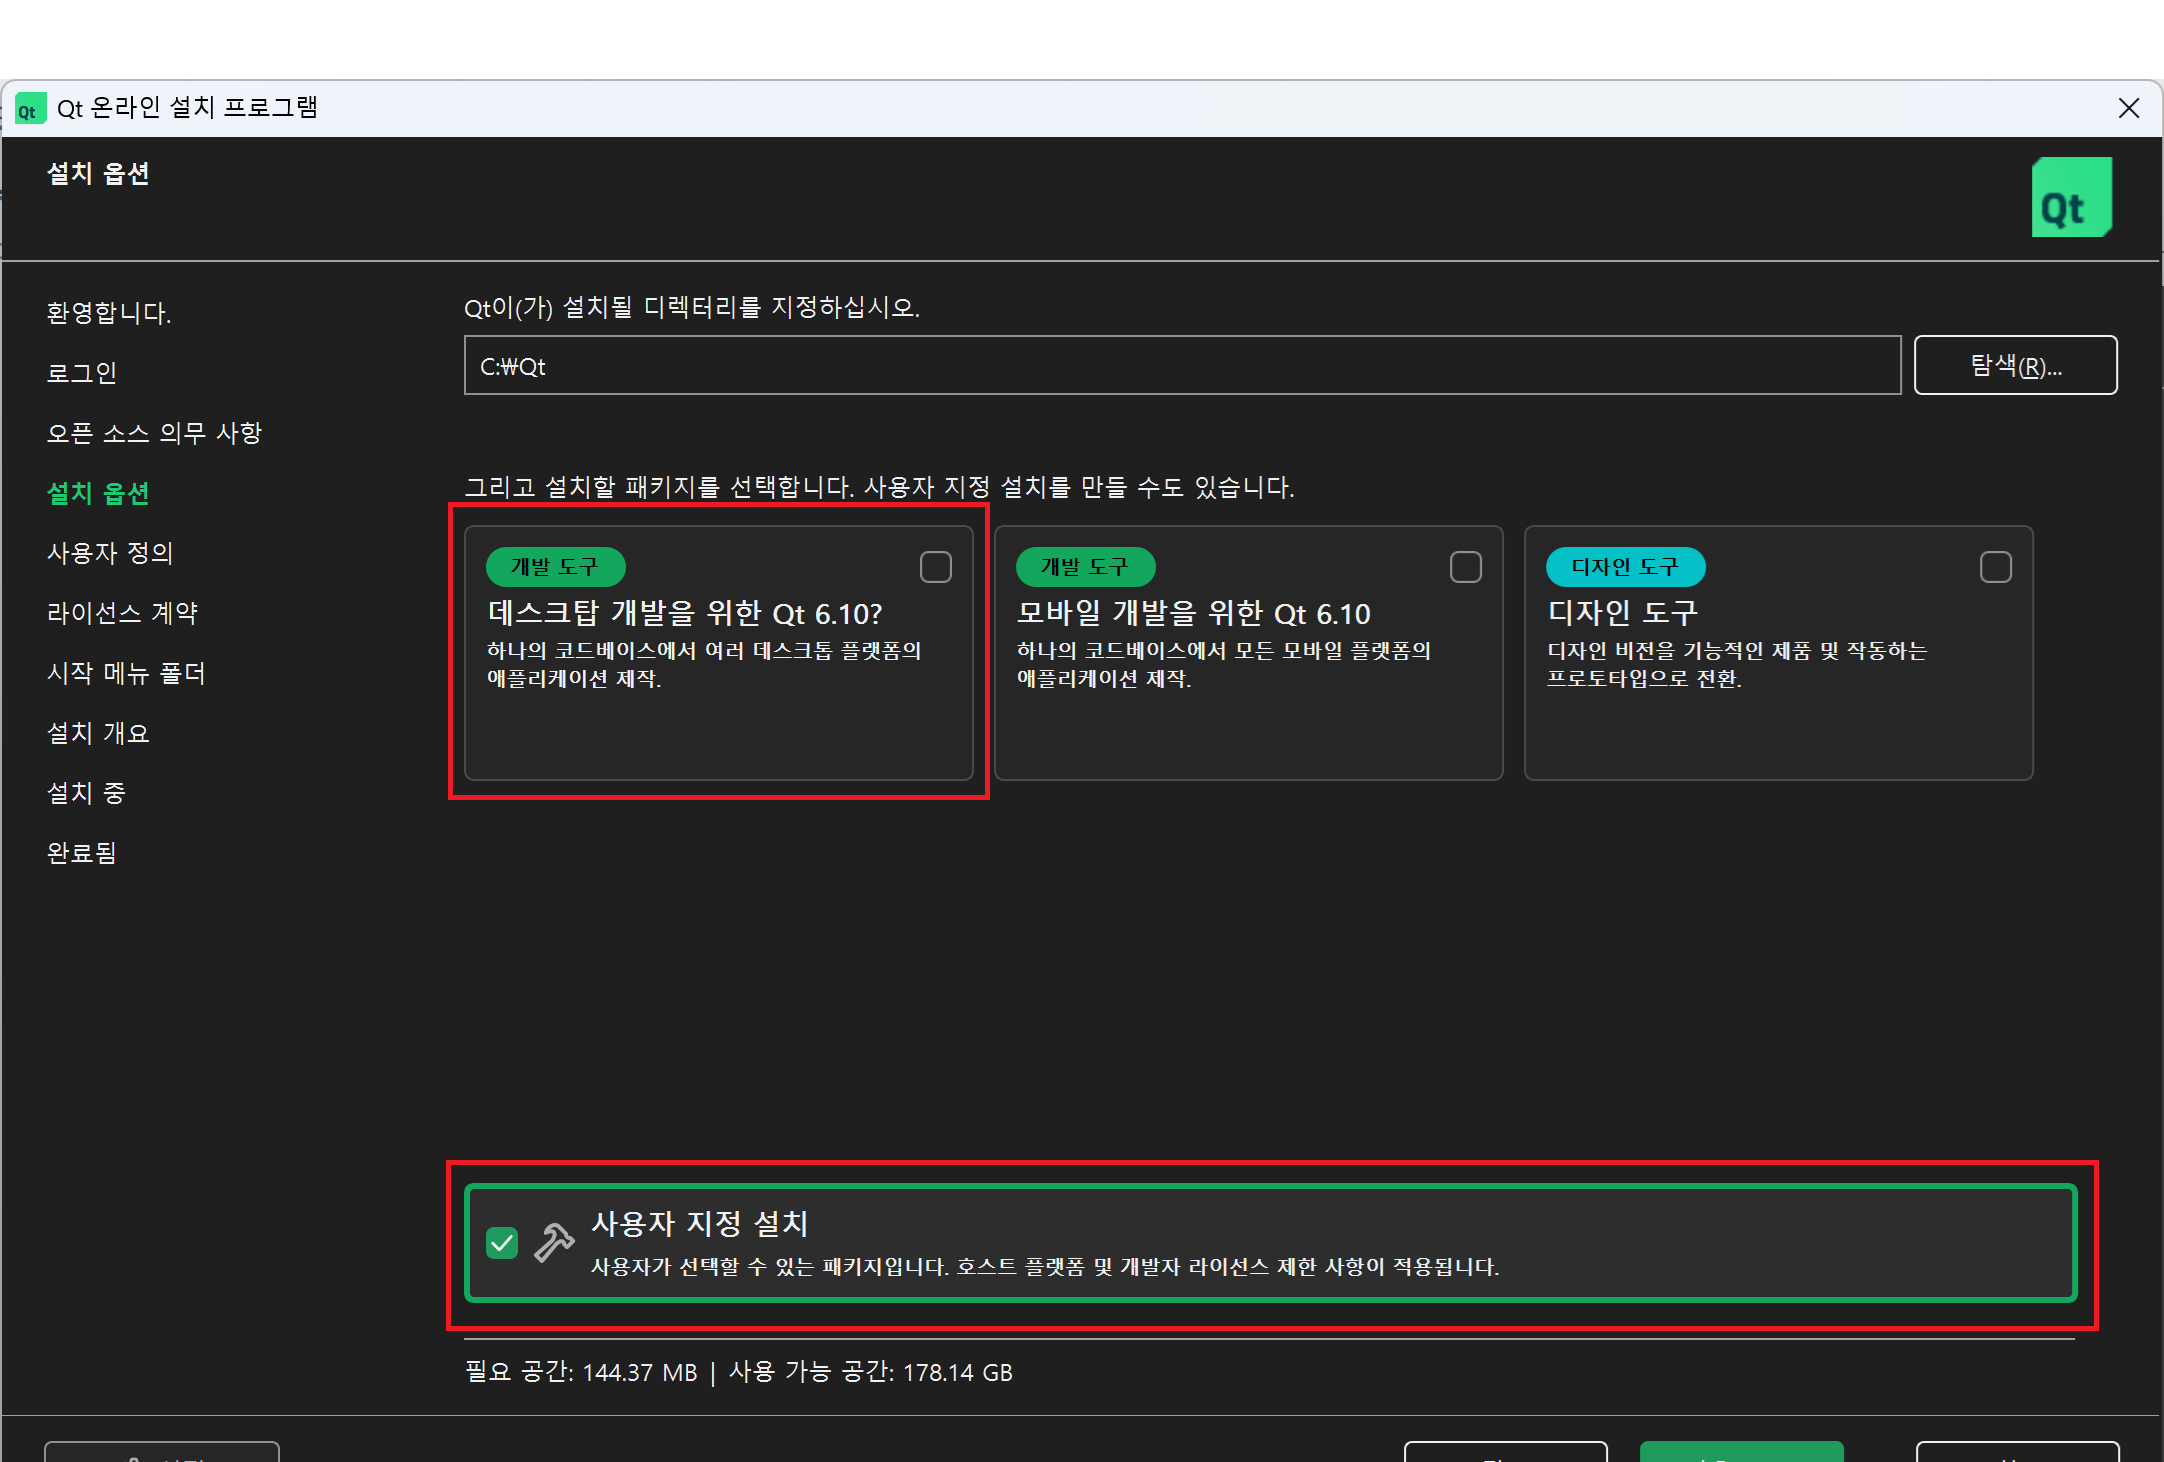The image size is (2164, 1462).
Task: Uncheck the 사용자 지정 설치 option
Action: click(503, 1243)
